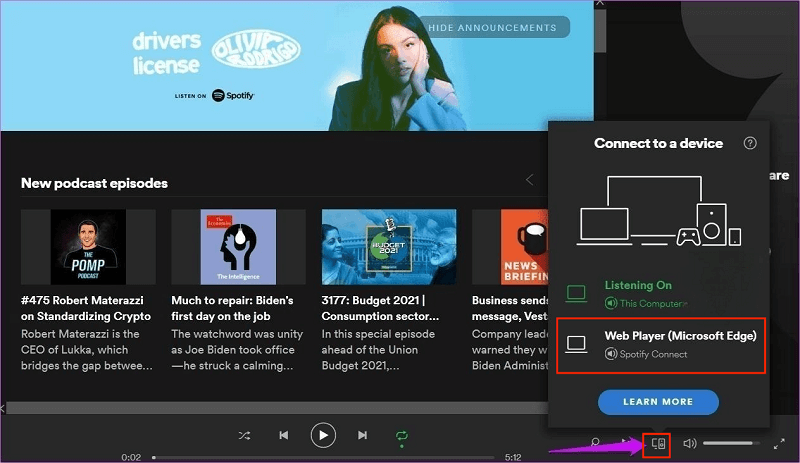Open the Budget 2021 episode thumbnail
Viewport: 800px width, 463px height.
pyautogui.click(x=389, y=247)
